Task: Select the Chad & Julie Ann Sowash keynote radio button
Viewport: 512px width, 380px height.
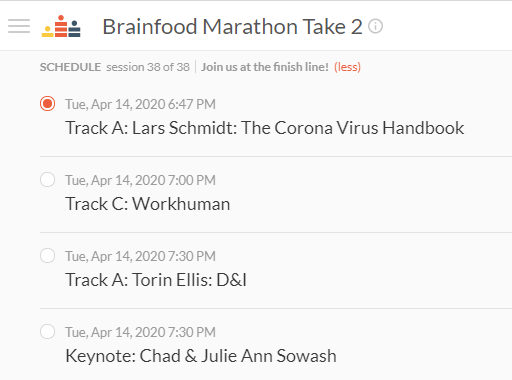Action: pos(47,332)
